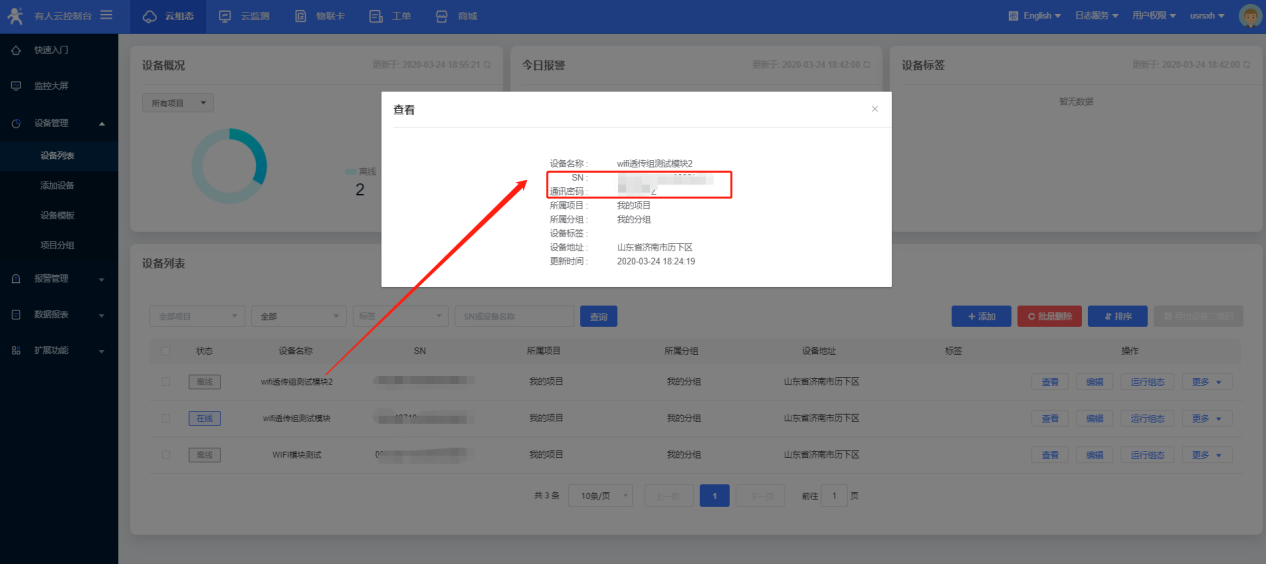This screenshot has height=564, width=1266.
Task: Select 添加设备 in the sidebar
Action: (x=58, y=185)
